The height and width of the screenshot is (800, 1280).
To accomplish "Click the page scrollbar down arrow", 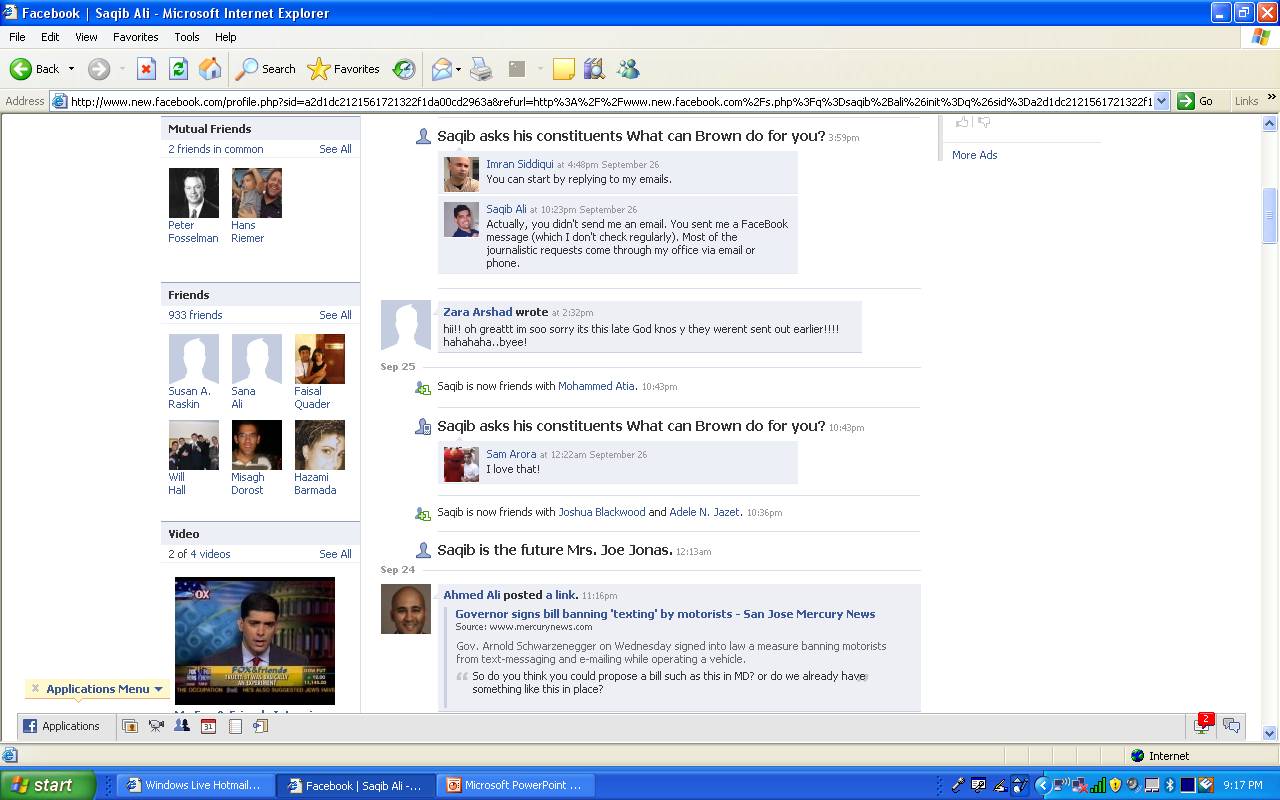I will 1270,733.
